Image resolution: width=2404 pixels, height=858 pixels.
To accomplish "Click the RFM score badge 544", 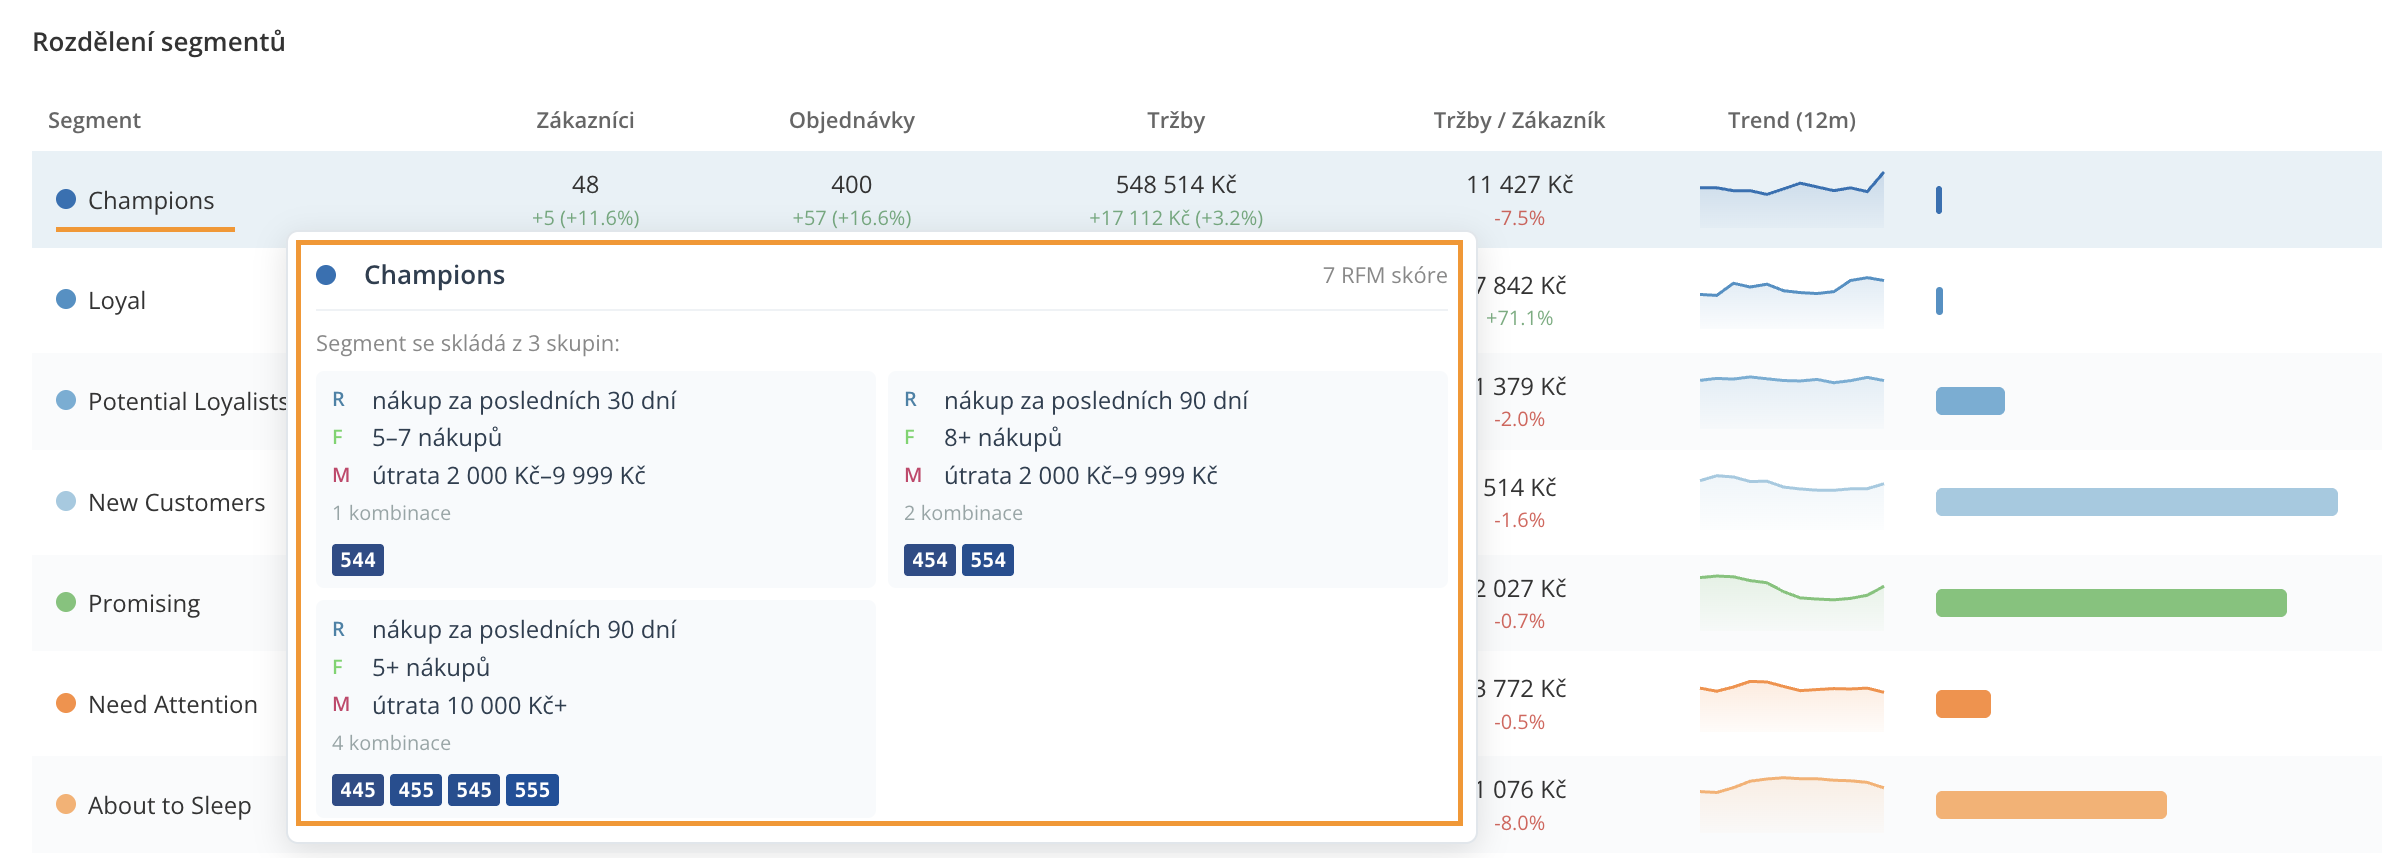I will pyautogui.click(x=358, y=560).
